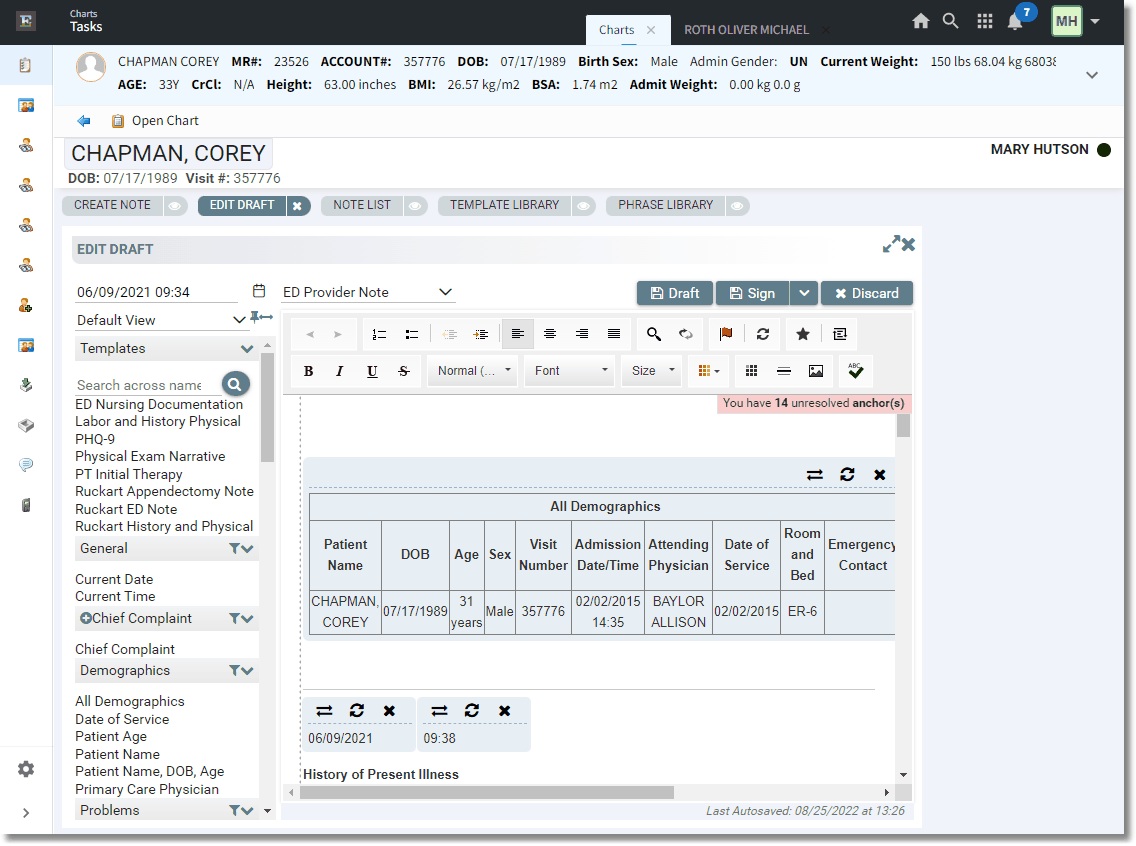Open the search magnifier in top bar
The image size is (1136, 846).
coord(951,21)
